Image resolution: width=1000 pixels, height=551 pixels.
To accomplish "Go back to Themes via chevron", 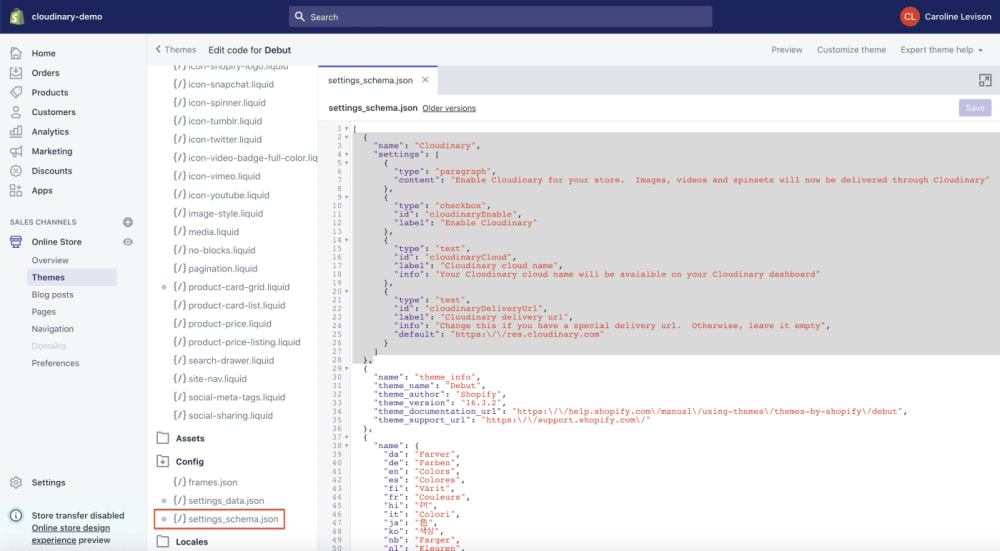I will [x=158, y=49].
